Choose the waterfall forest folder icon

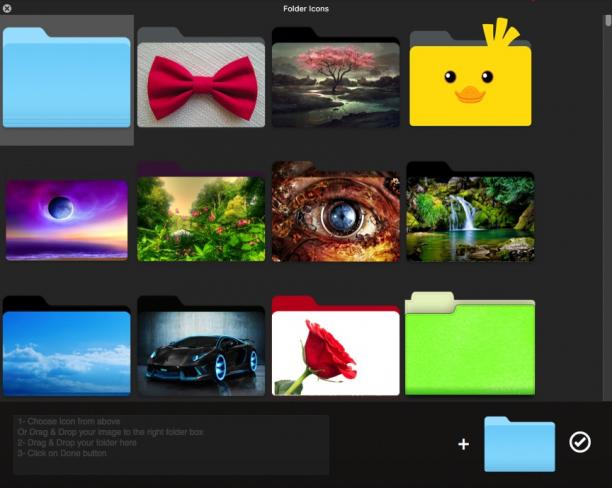(470, 212)
